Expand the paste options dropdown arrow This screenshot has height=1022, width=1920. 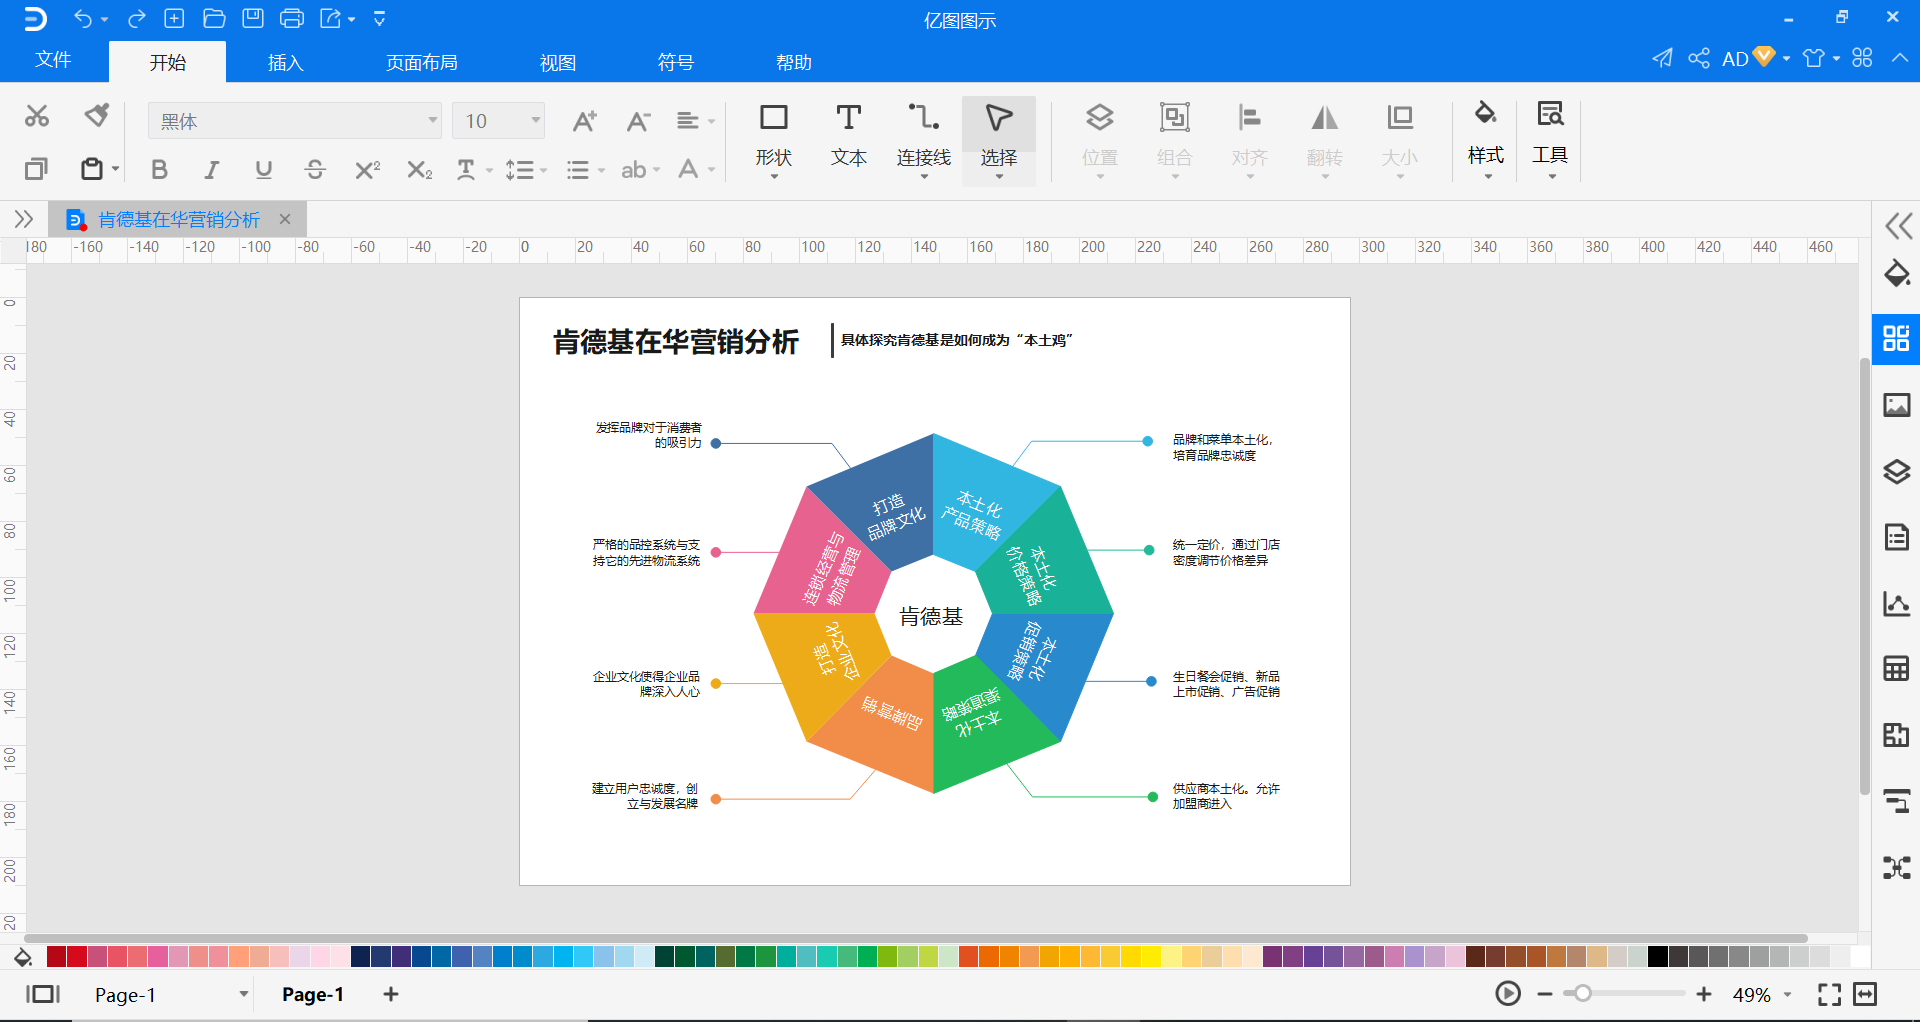(x=116, y=169)
